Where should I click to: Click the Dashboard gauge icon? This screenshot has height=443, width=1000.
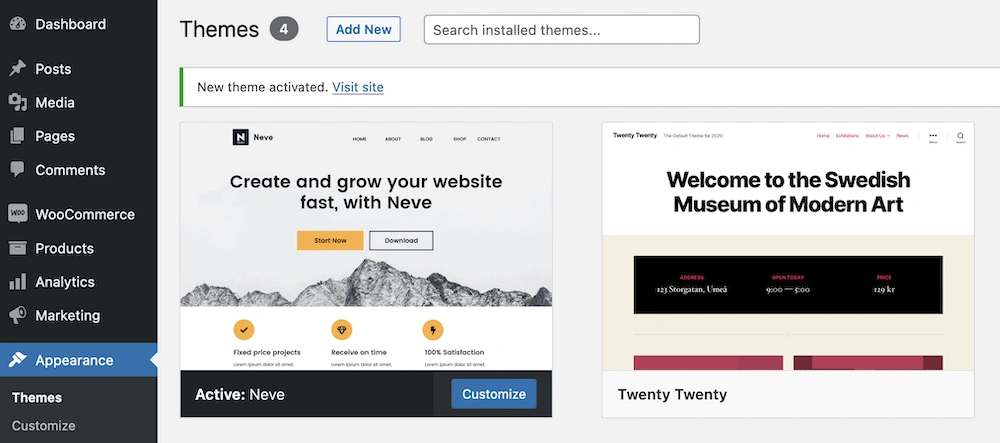tap(17, 24)
